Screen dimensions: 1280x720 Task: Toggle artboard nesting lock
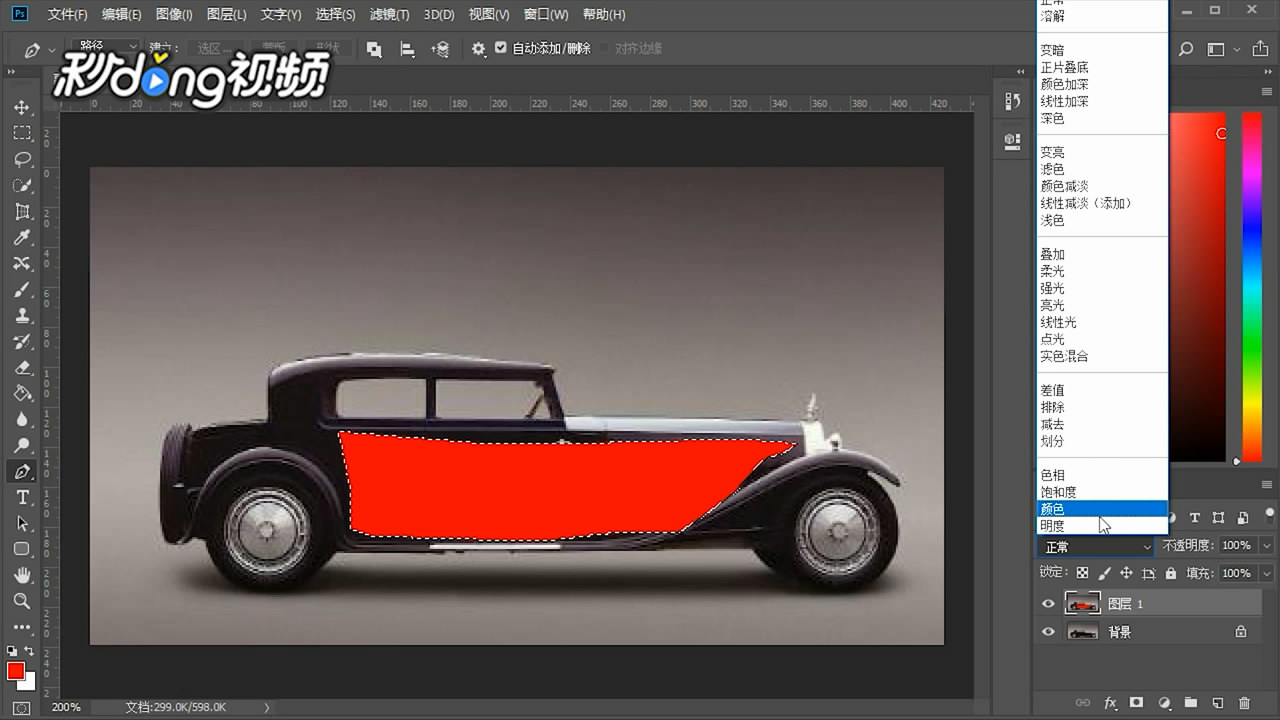(x=1148, y=573)
